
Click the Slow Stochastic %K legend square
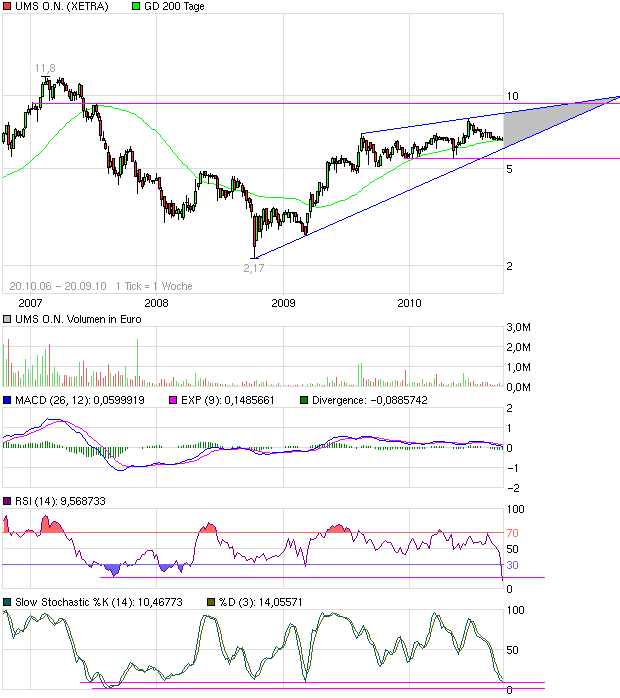tap(8, 601)
